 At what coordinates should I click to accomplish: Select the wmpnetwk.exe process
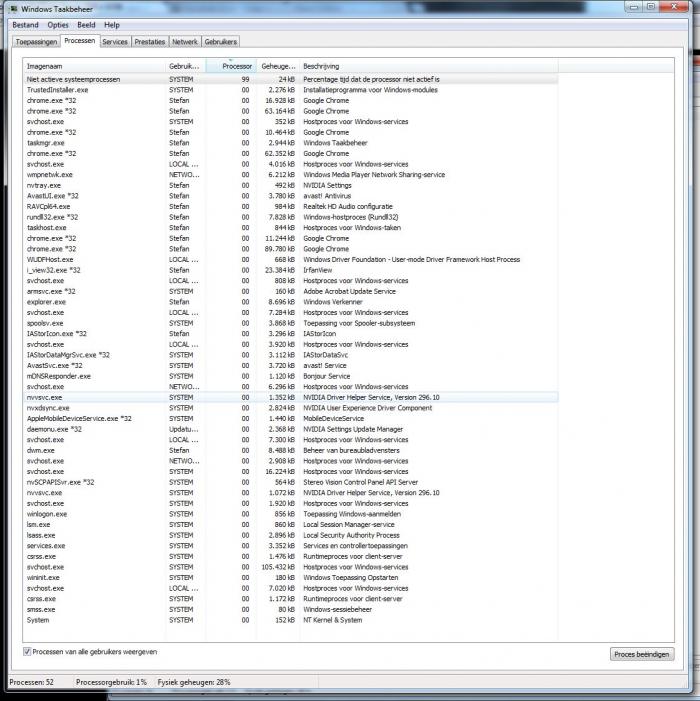click(291, 175)
